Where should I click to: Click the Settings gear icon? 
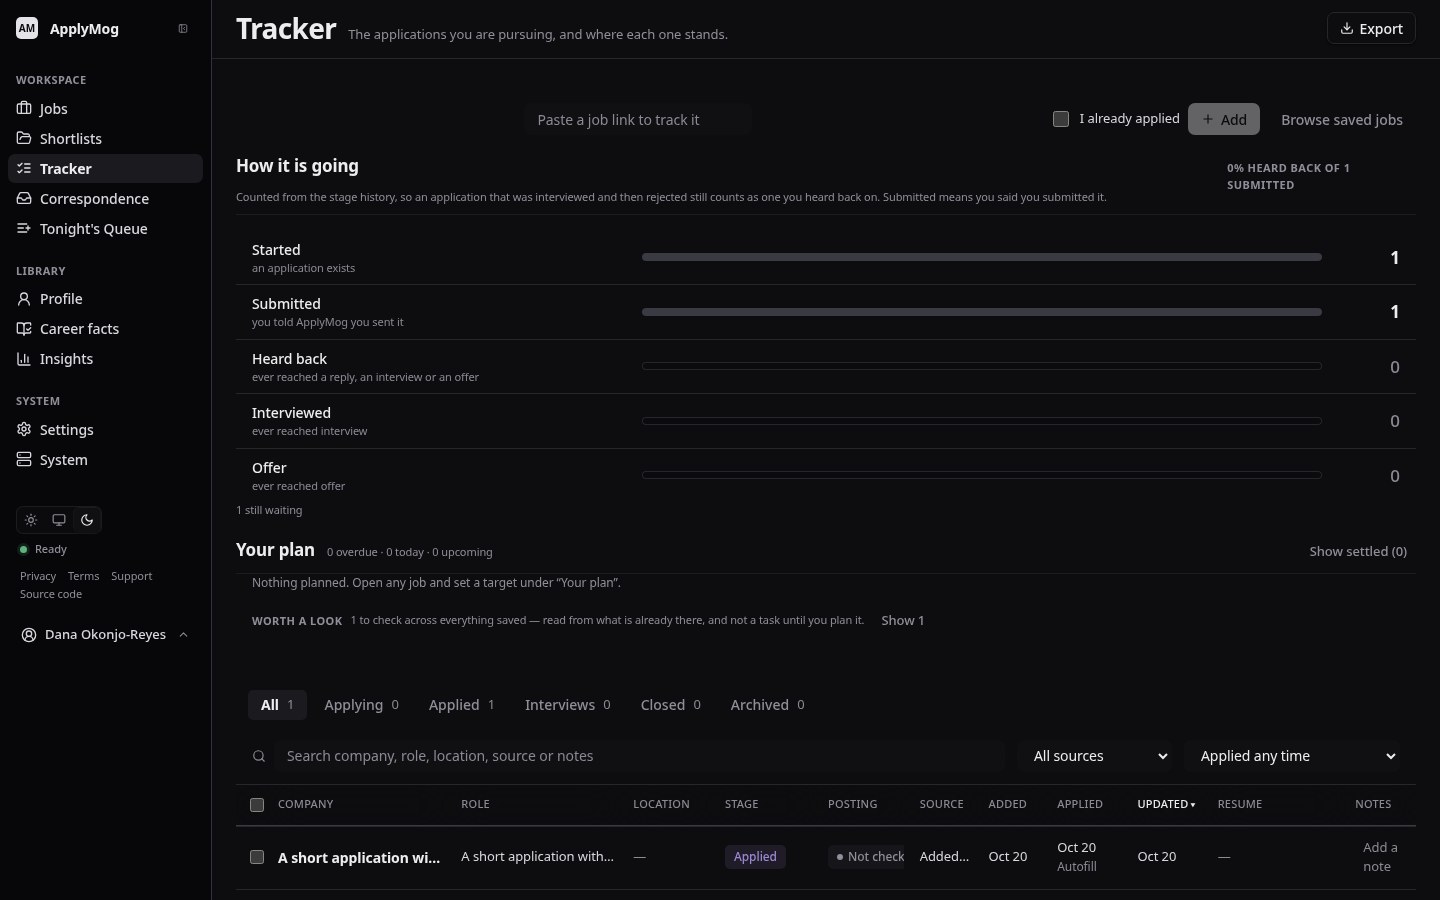click(24, 429)
